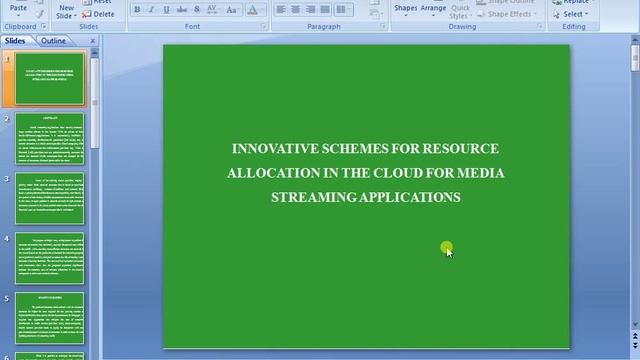Click the main editor vertical scrollbar thumb

(x=635, y=58)
